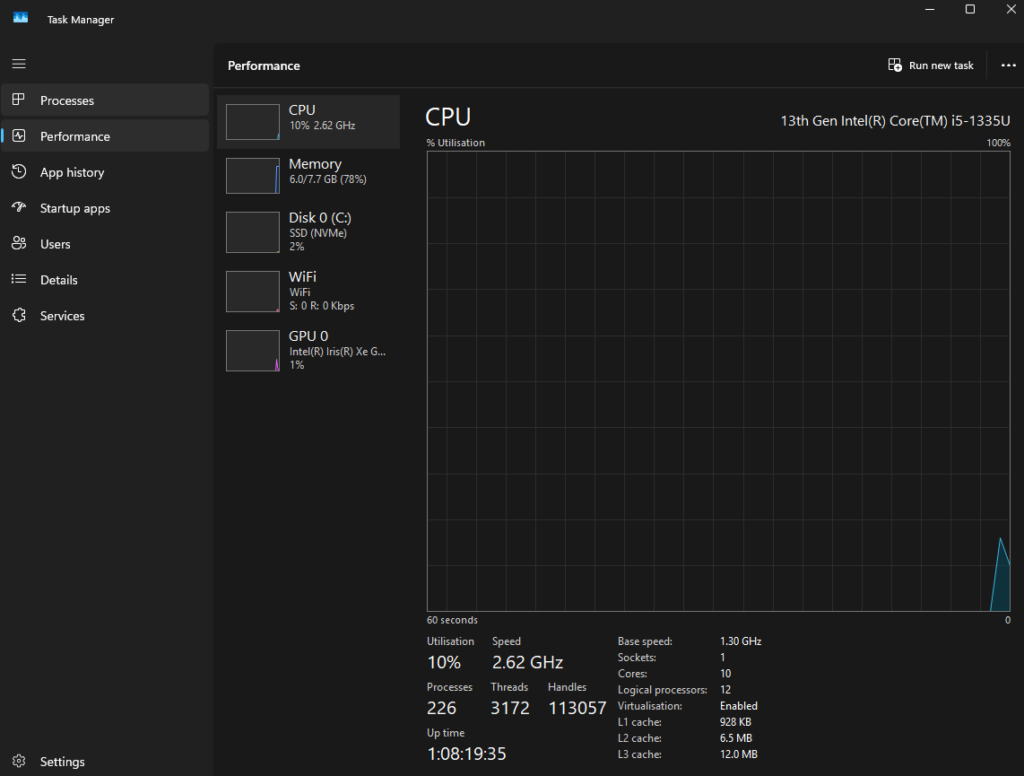Viewport: 1024px width, 776px height.
Task: Click the Startup apps gauge icon
Action: (x=19, y=207)
